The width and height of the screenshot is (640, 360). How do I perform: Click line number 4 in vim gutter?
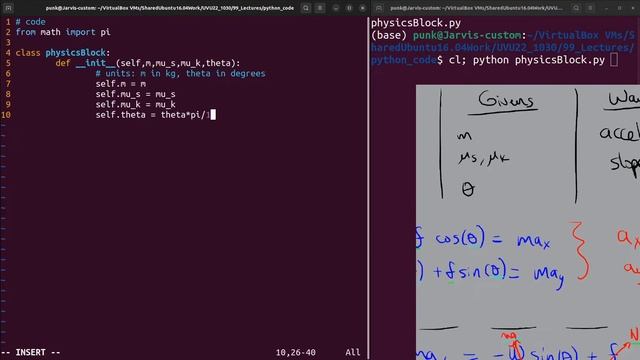pyautogui.click(x=8, y=53)
